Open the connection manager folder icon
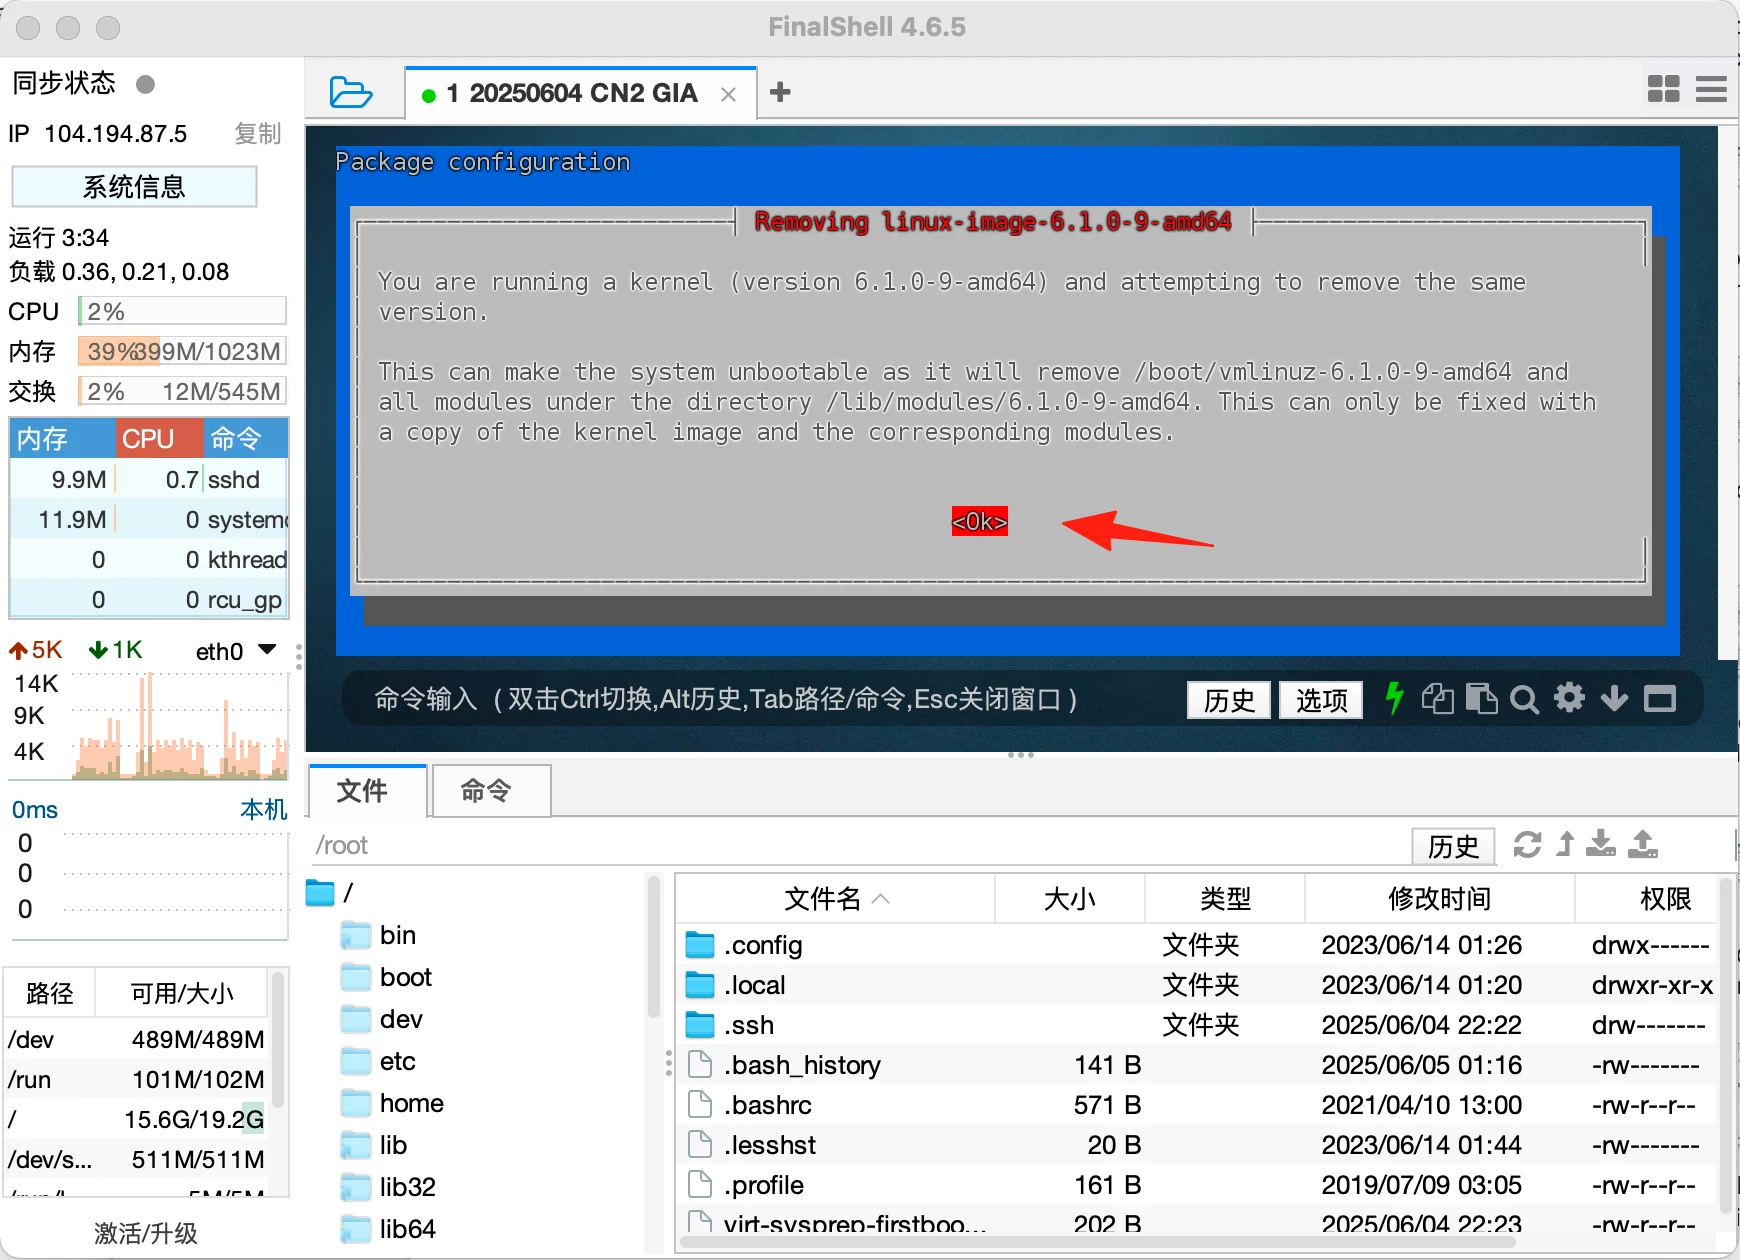Screen dimensions: 1740x1260 (351, 92)
